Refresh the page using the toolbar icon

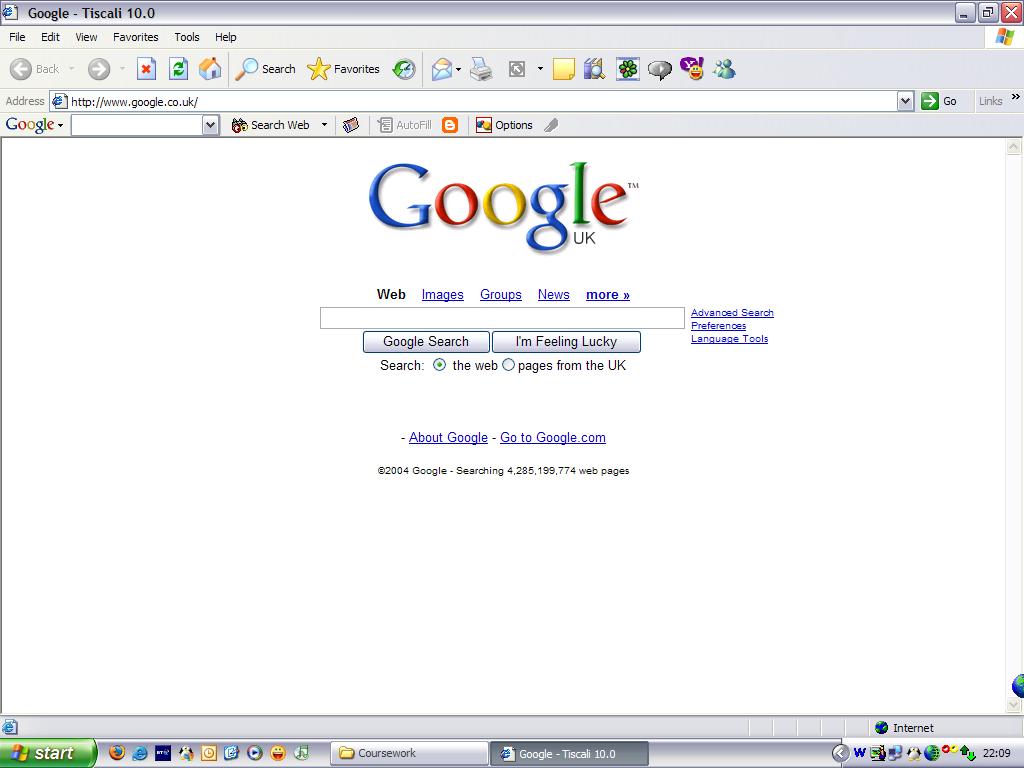coord(178,69)
